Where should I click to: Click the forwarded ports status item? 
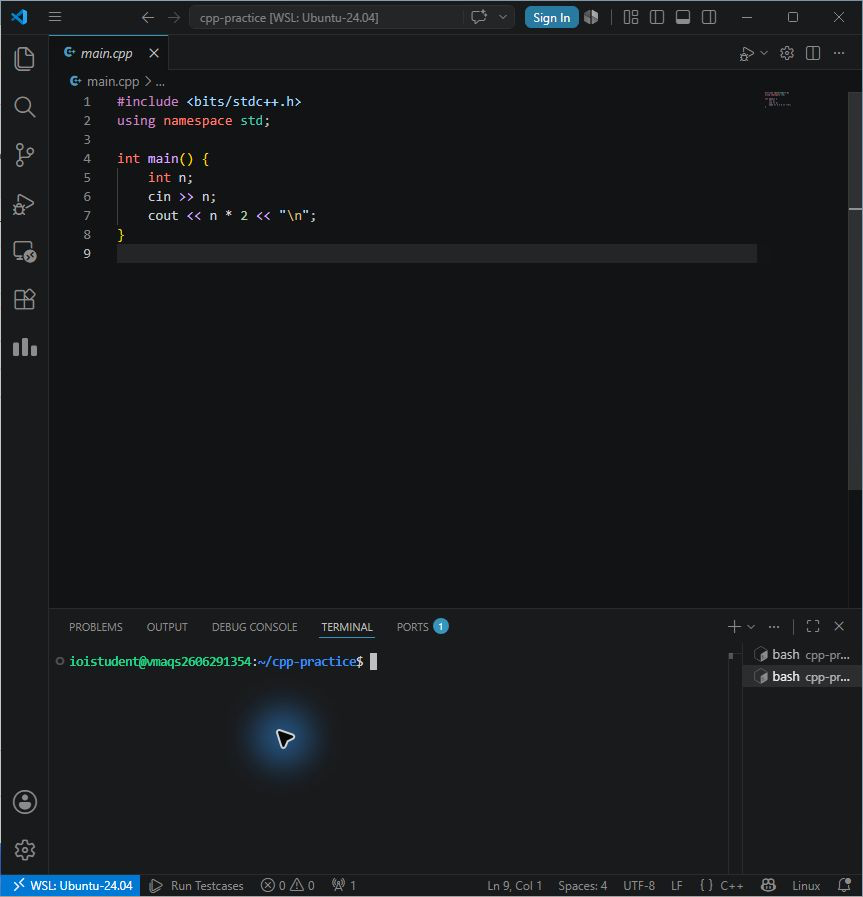[x=344, y=886]
